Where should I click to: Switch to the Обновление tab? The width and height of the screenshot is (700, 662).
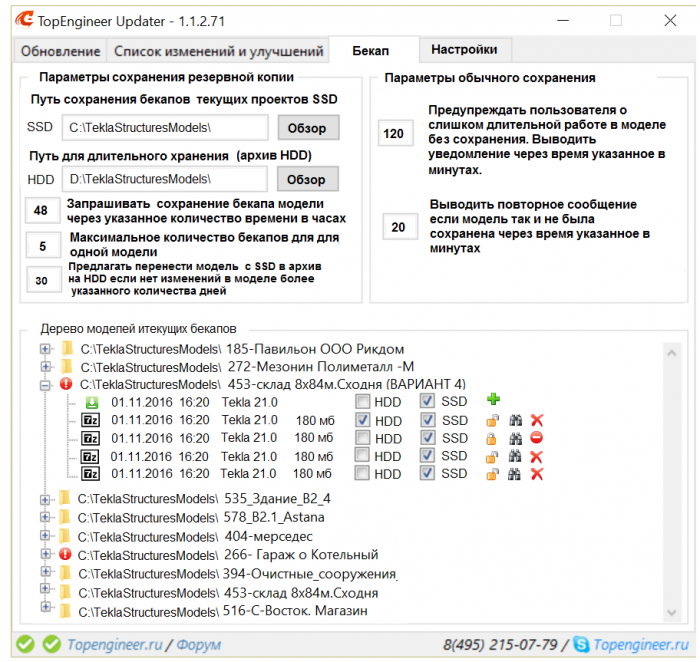pyautogui.click(x=60, y=51)
